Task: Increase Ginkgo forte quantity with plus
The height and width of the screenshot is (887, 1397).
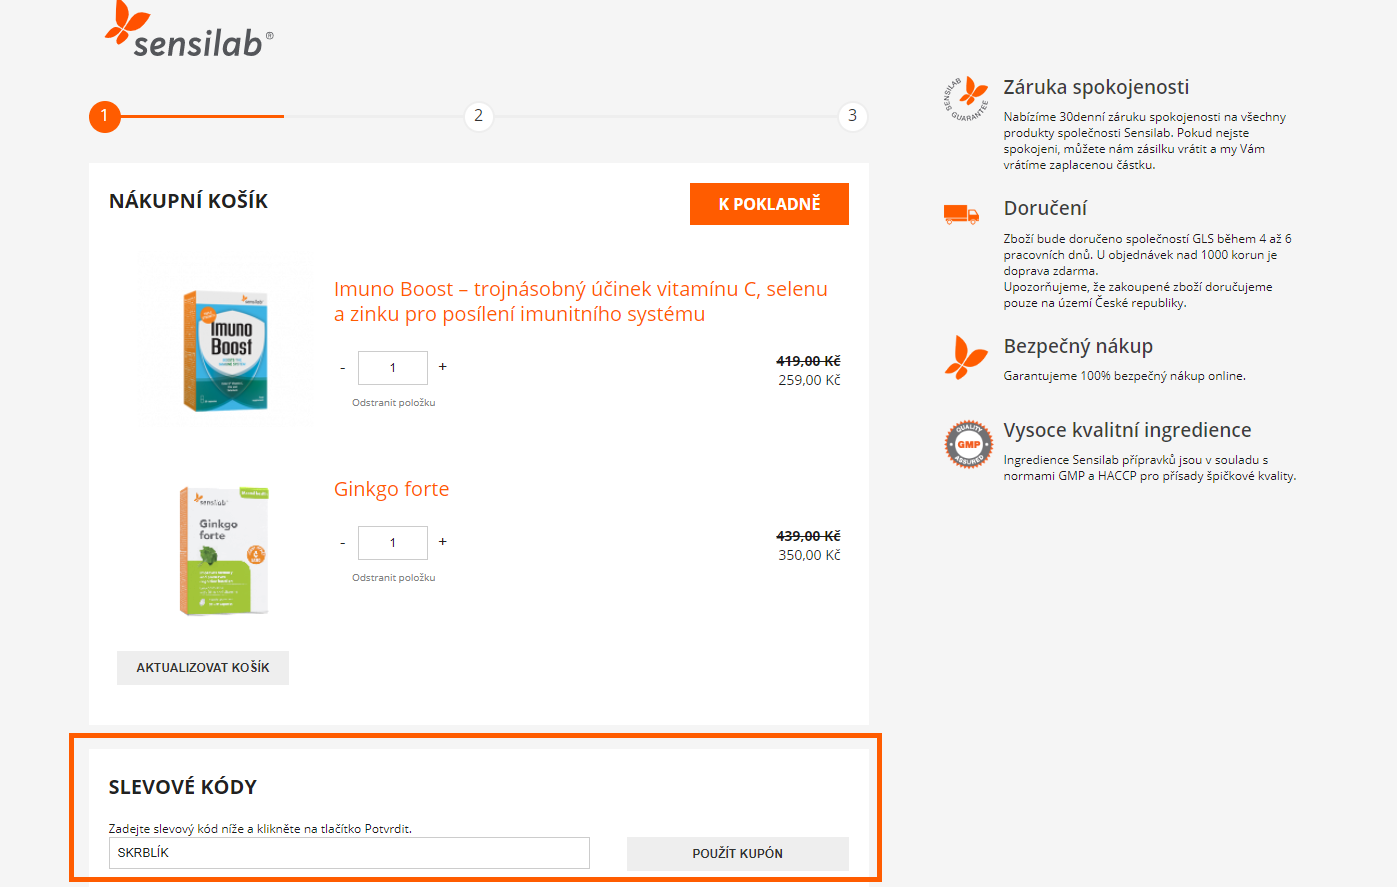Action: [442, 542]
